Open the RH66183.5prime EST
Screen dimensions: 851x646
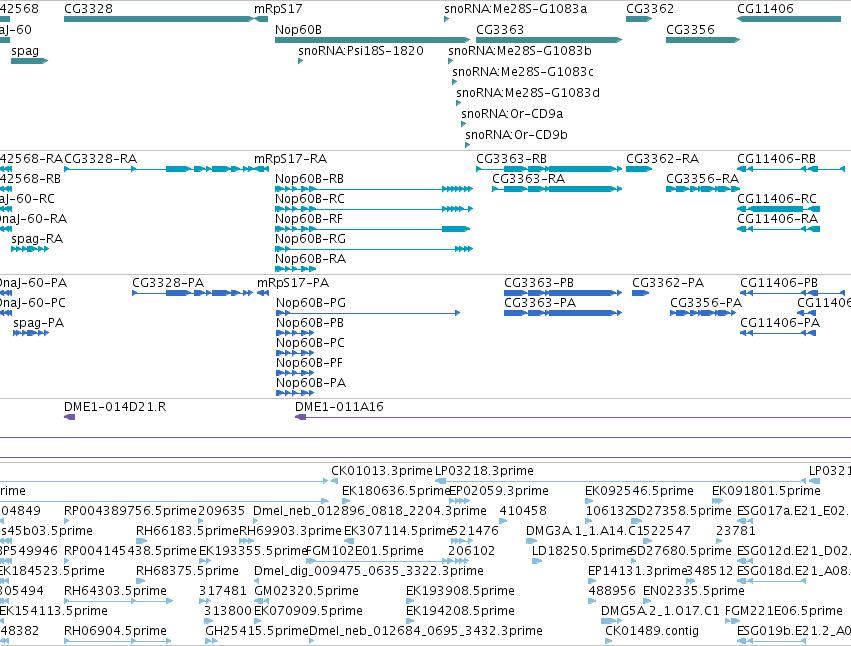pyautogui.click(x=141, y=541)
